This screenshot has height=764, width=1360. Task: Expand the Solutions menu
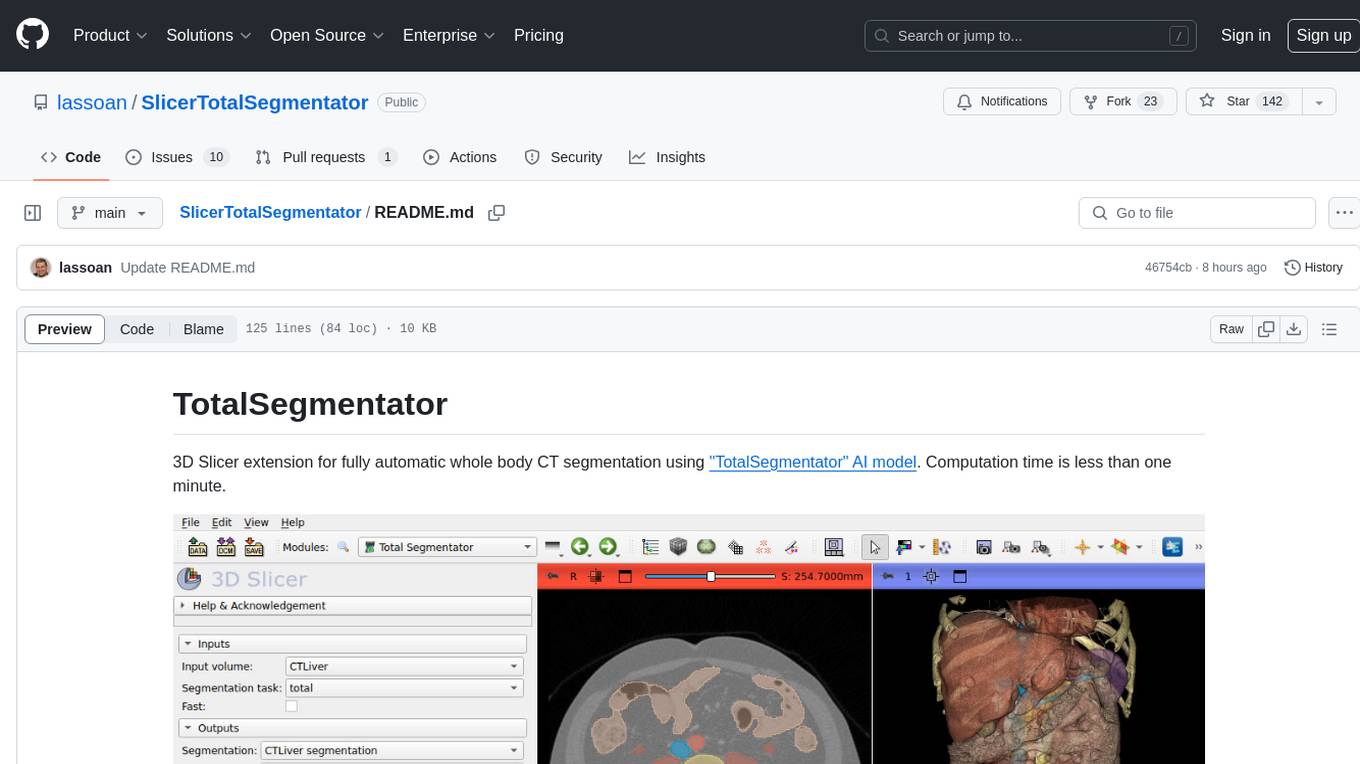point(208,35)
